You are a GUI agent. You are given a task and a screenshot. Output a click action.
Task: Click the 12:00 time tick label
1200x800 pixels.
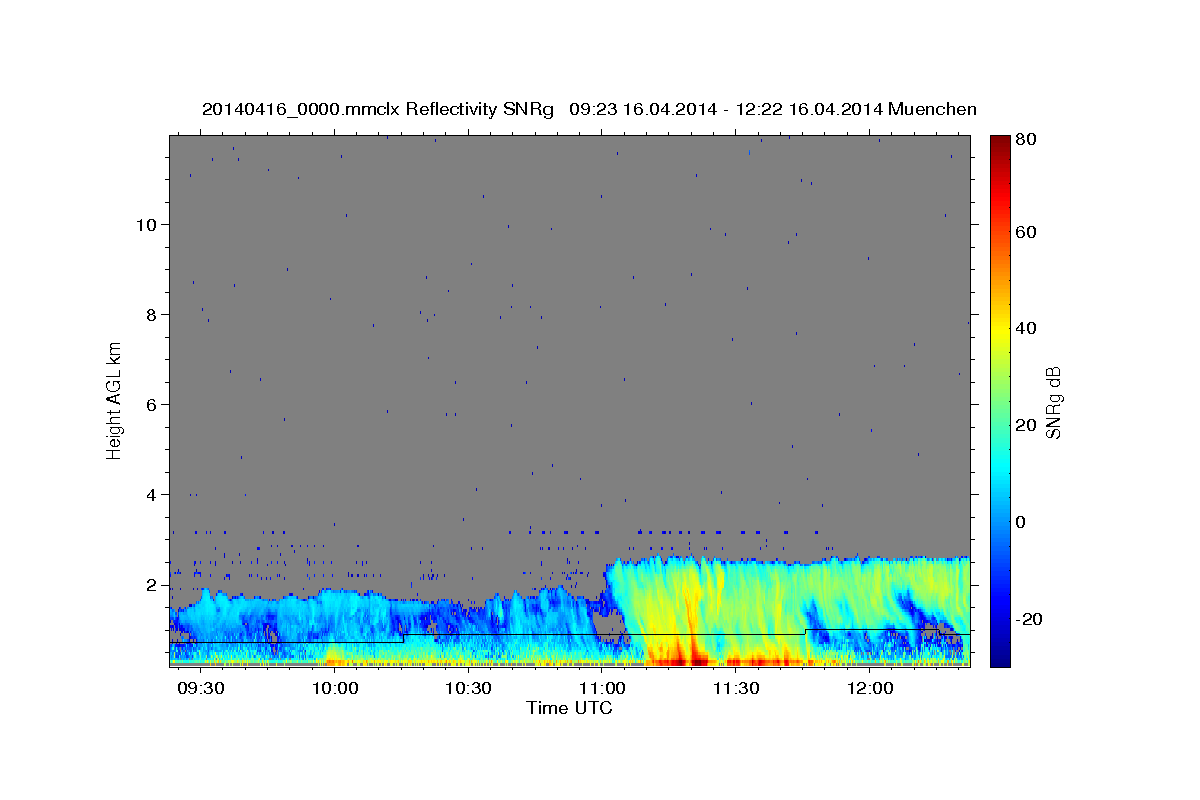(870, 689)
